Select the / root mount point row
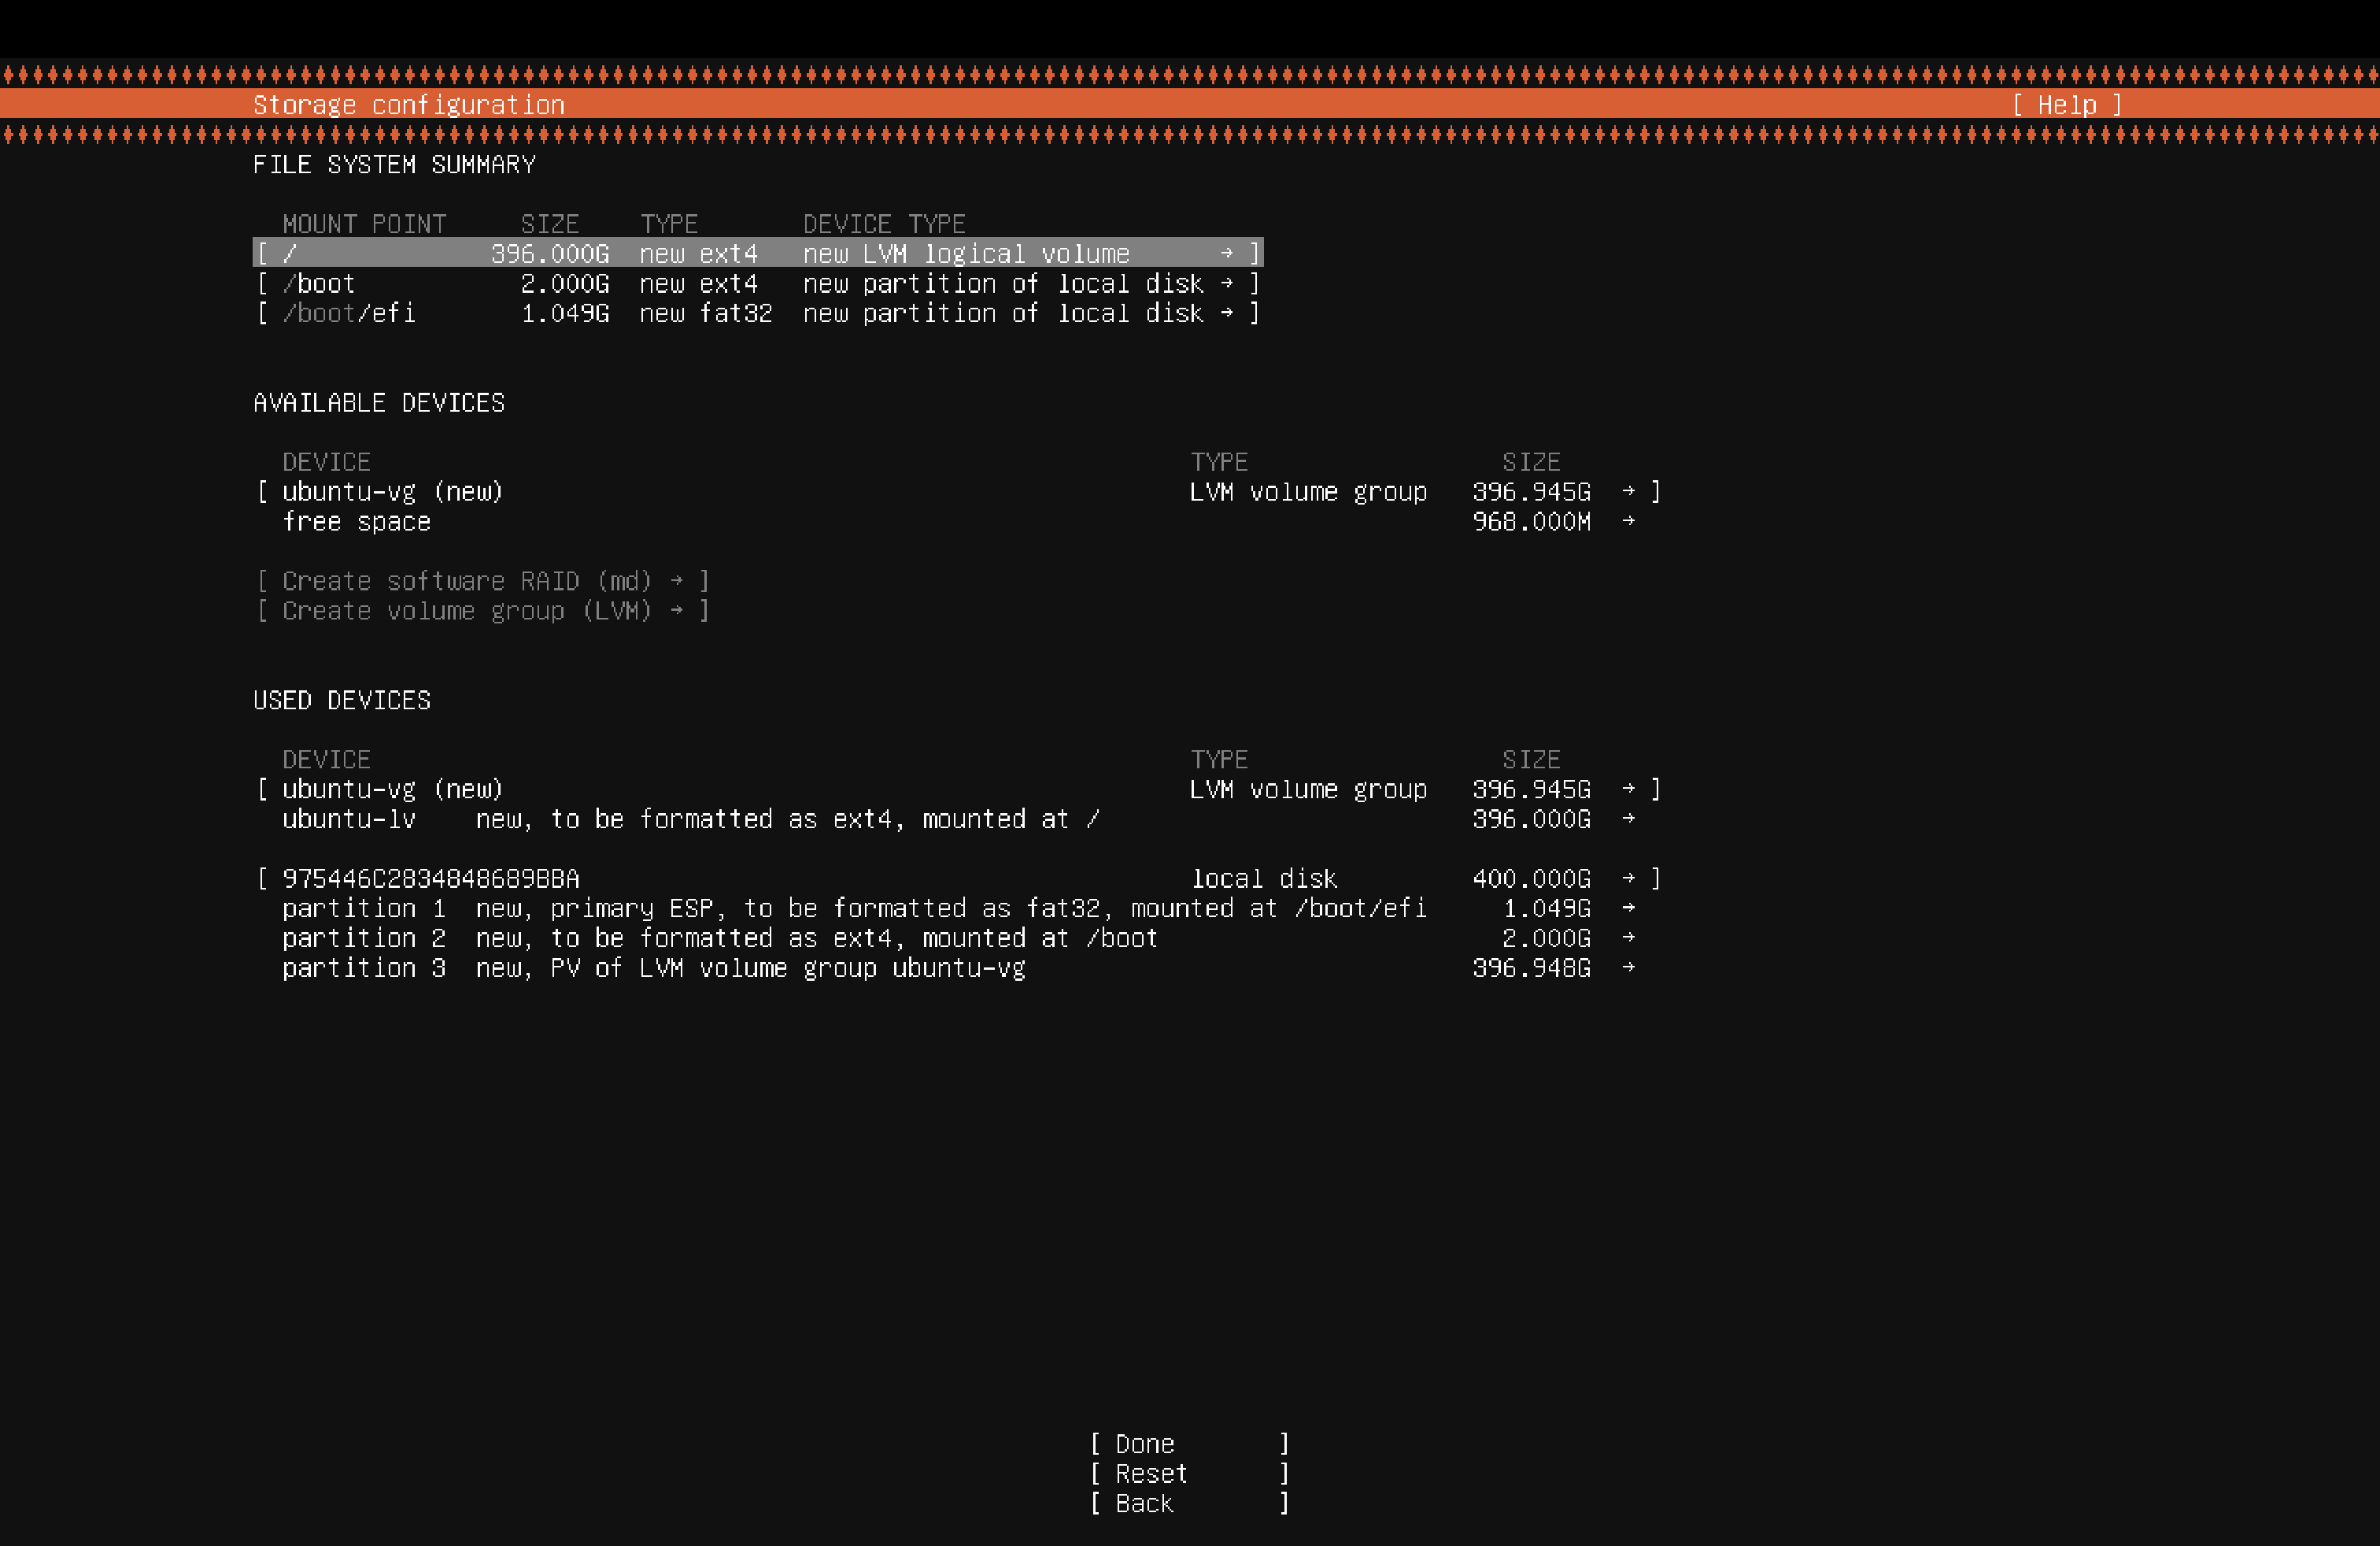This screenshot has height=1546, width=2380. pyautogui.click(x=758, y=253)
